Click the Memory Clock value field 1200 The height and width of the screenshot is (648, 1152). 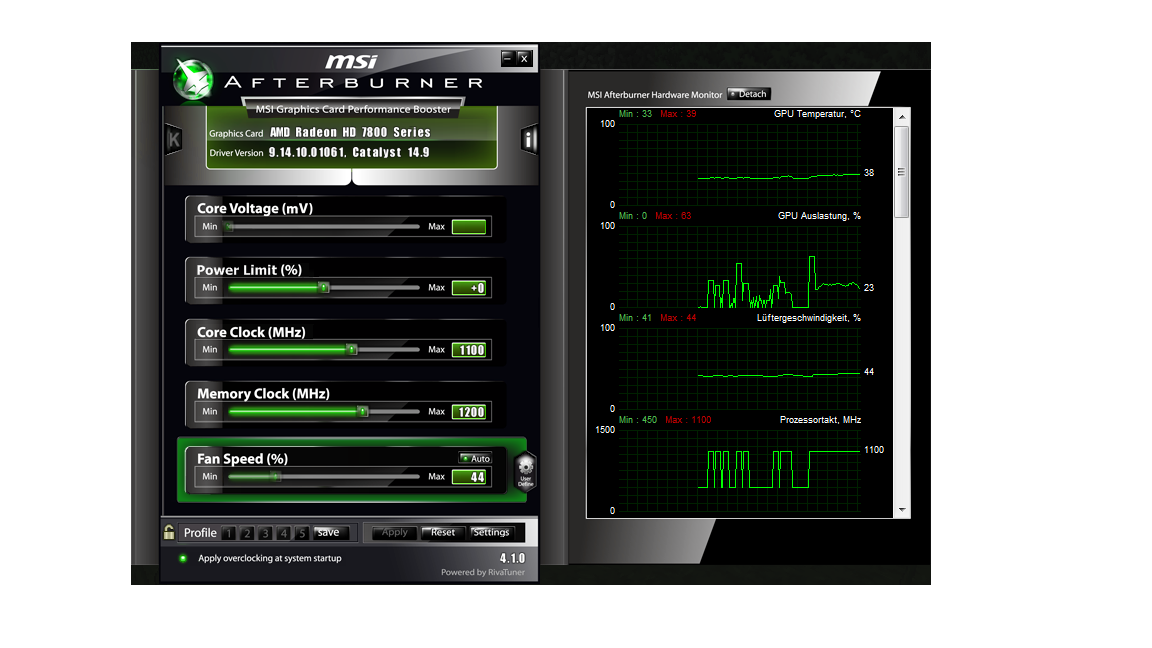tap(469, 412)
